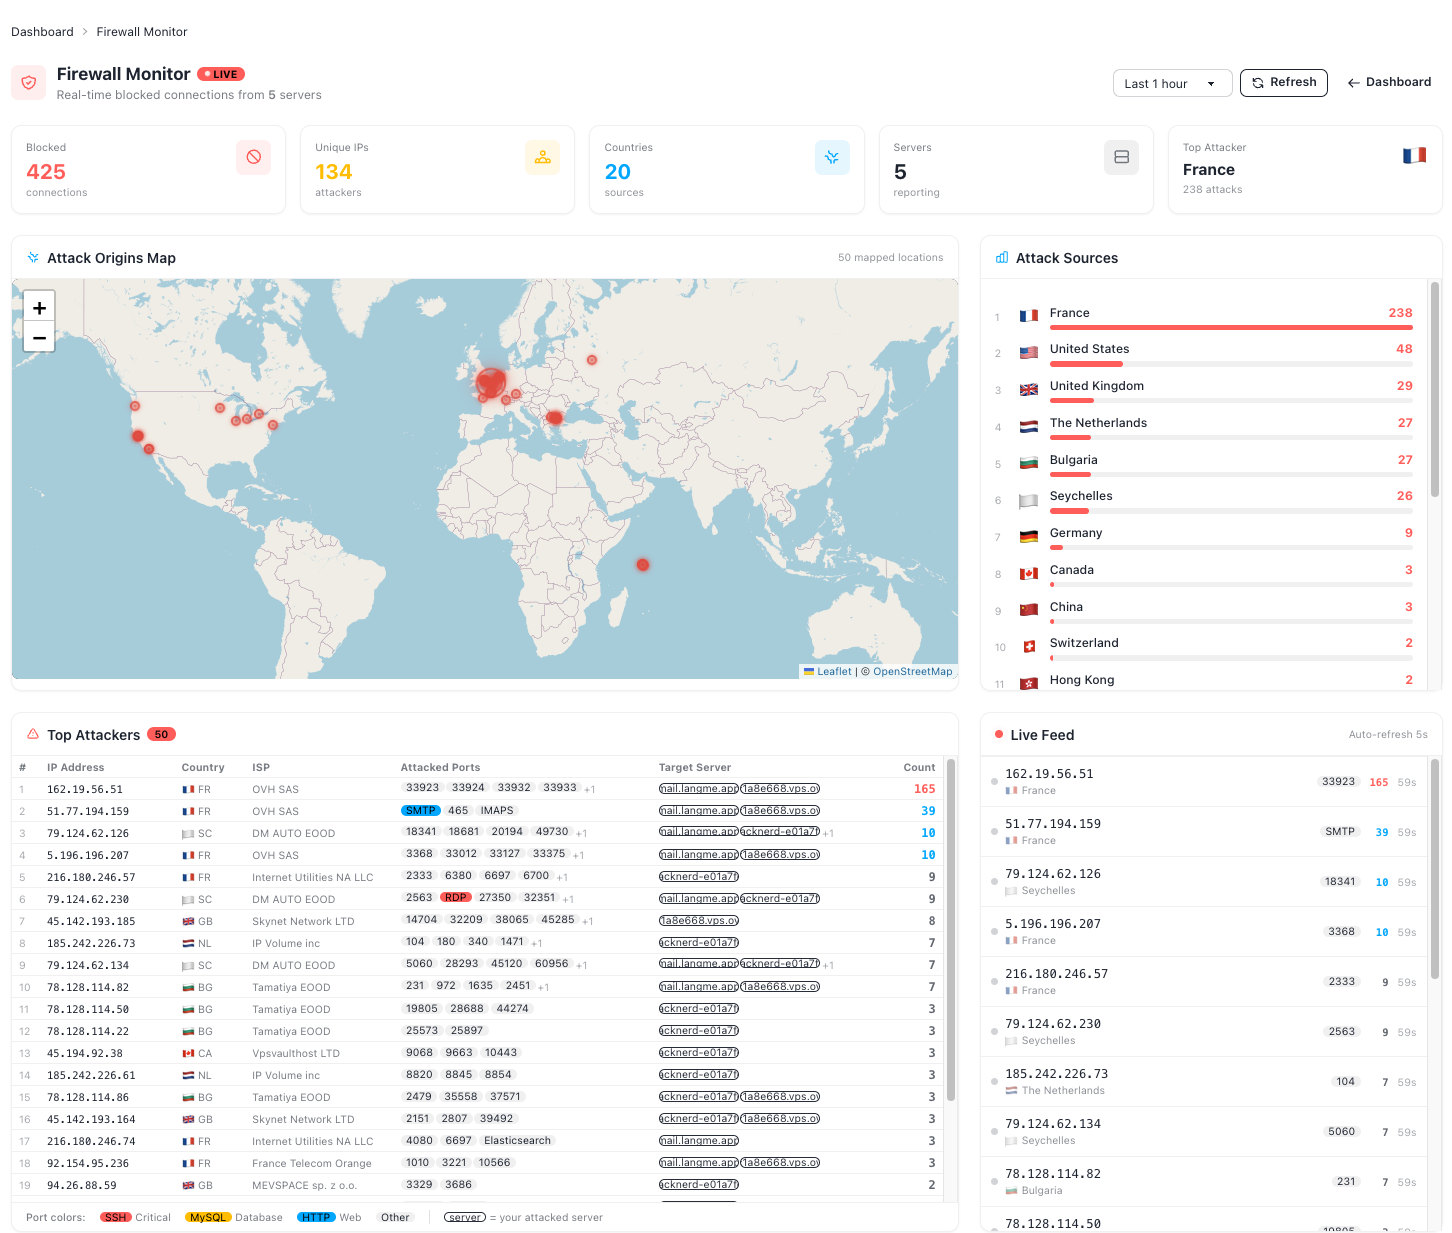Viewport: 1452px width, 1233px height.
Task: Click the Dashboard breadcrumb
Action: click(42, 32)
